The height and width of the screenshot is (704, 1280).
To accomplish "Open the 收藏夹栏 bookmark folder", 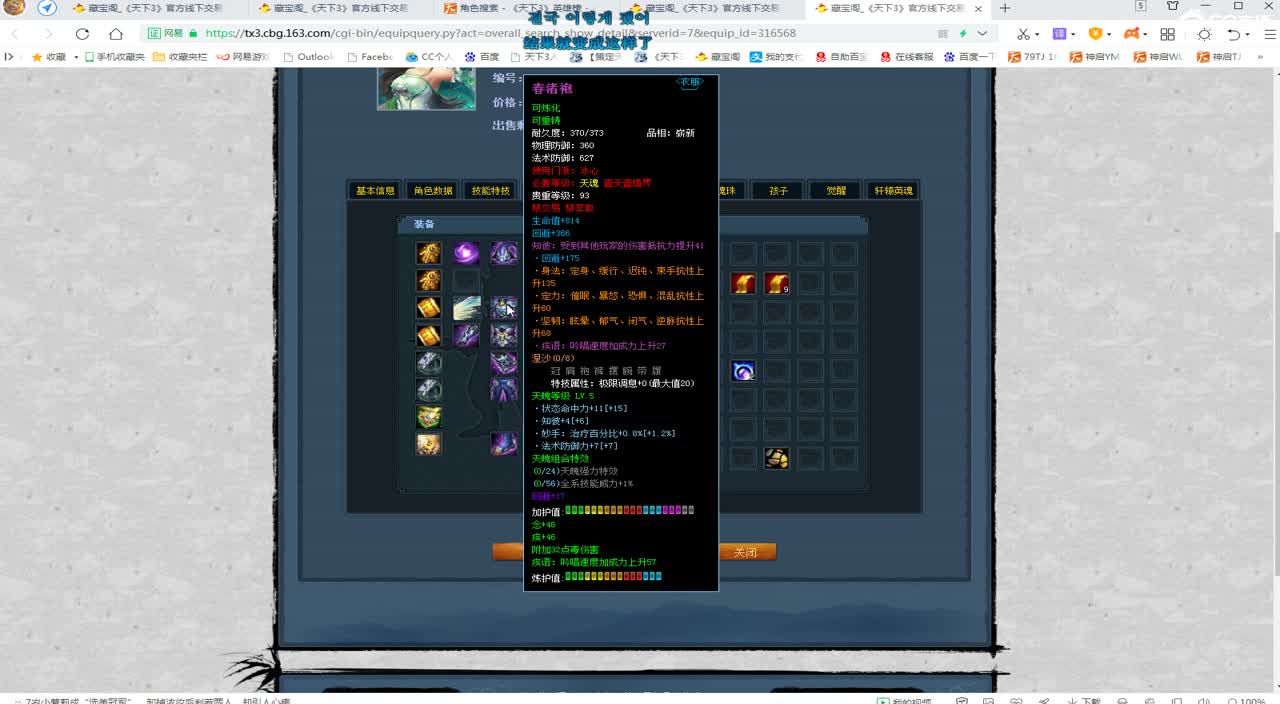I will pyautogui.click(x=181, y=57).
